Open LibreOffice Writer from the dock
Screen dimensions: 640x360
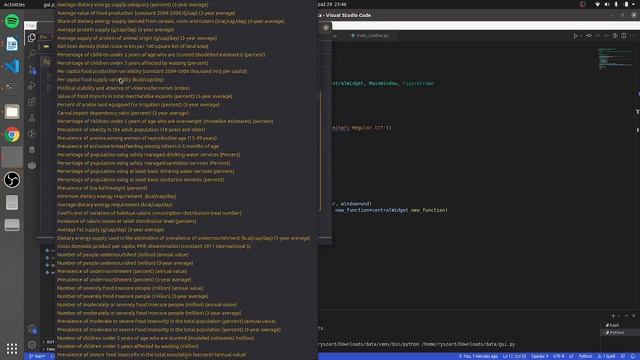(12, 44)
